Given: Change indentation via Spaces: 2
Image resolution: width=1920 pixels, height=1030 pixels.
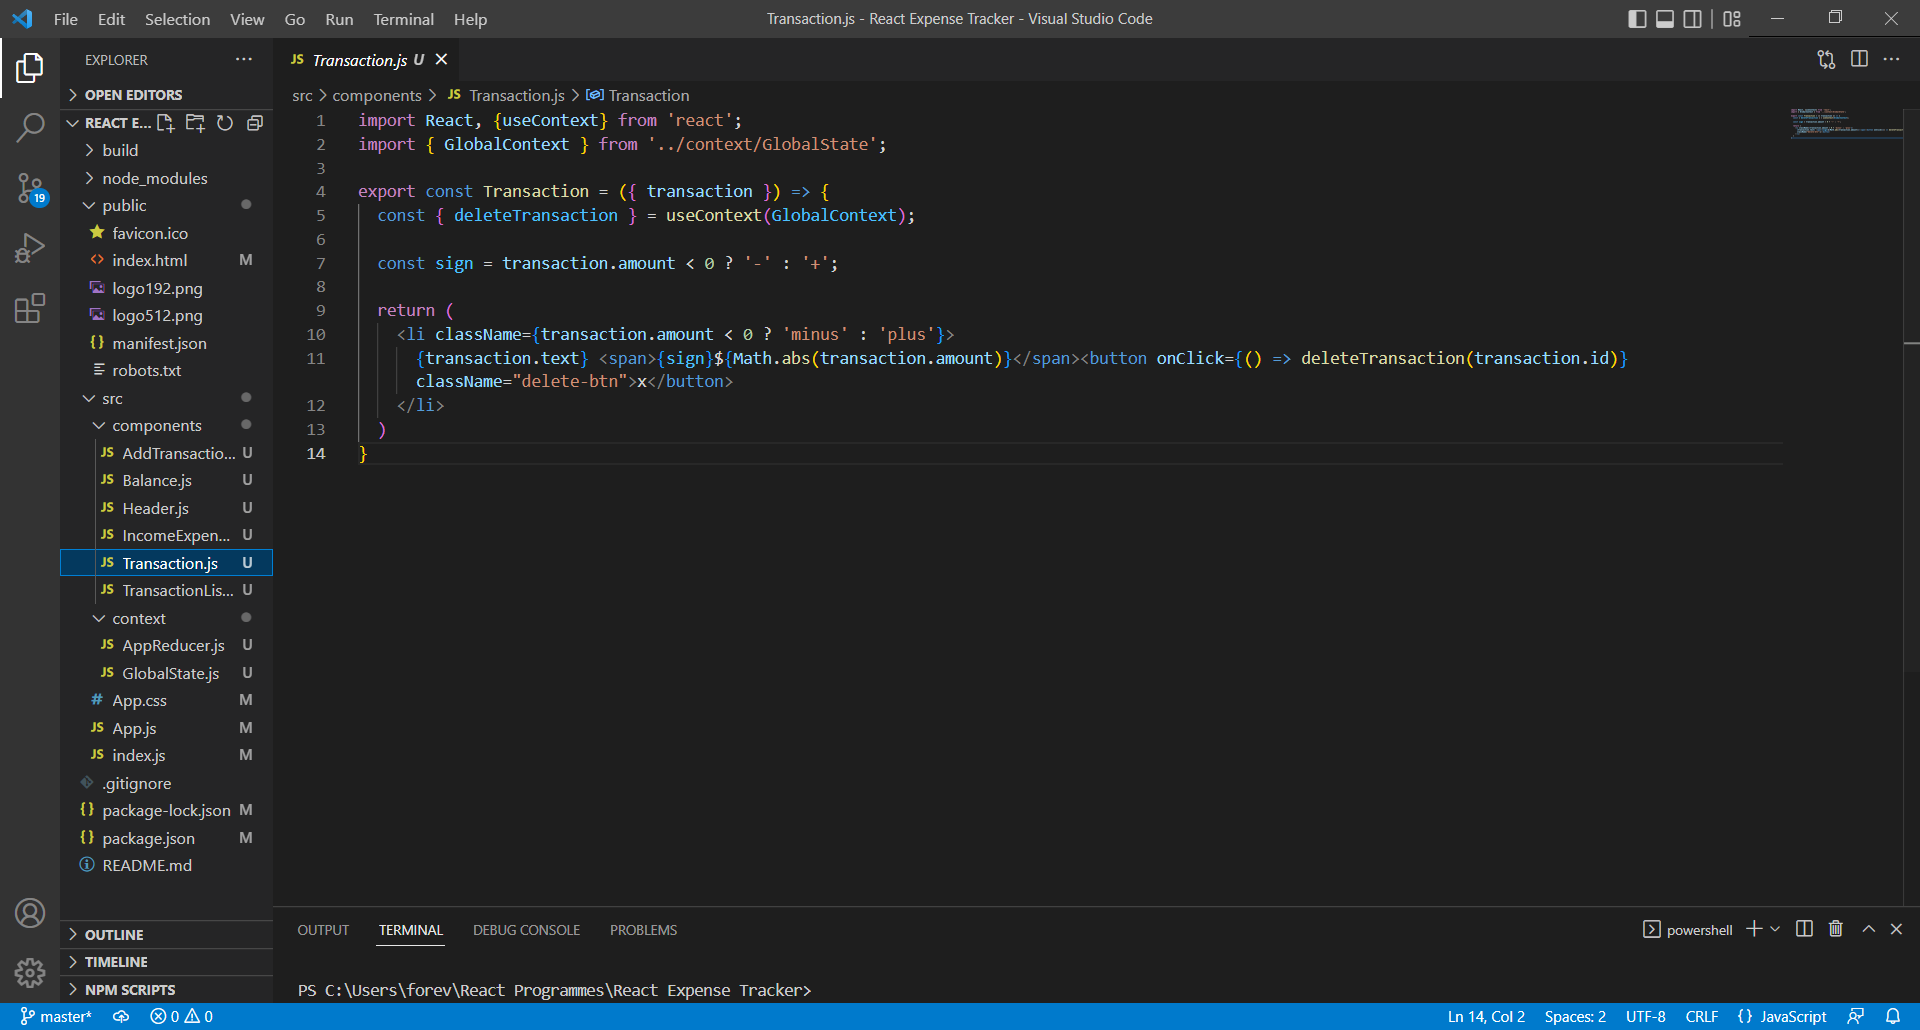Looking at the screenshot, I should pyautogui.click(x=1575, y=1016).
